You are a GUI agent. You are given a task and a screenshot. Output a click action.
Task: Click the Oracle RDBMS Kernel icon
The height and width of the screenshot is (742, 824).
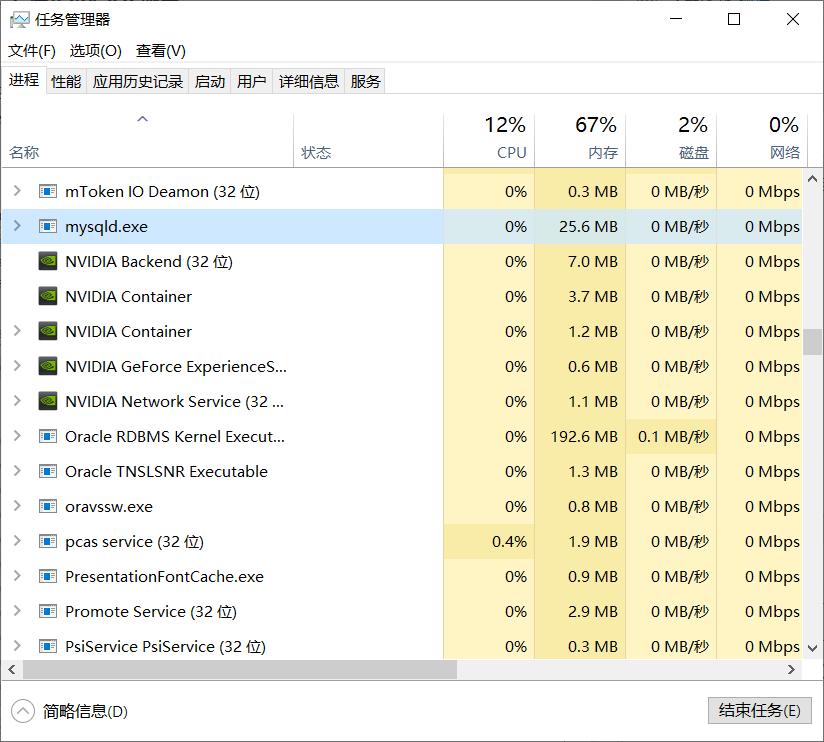[x=48, y=436]
